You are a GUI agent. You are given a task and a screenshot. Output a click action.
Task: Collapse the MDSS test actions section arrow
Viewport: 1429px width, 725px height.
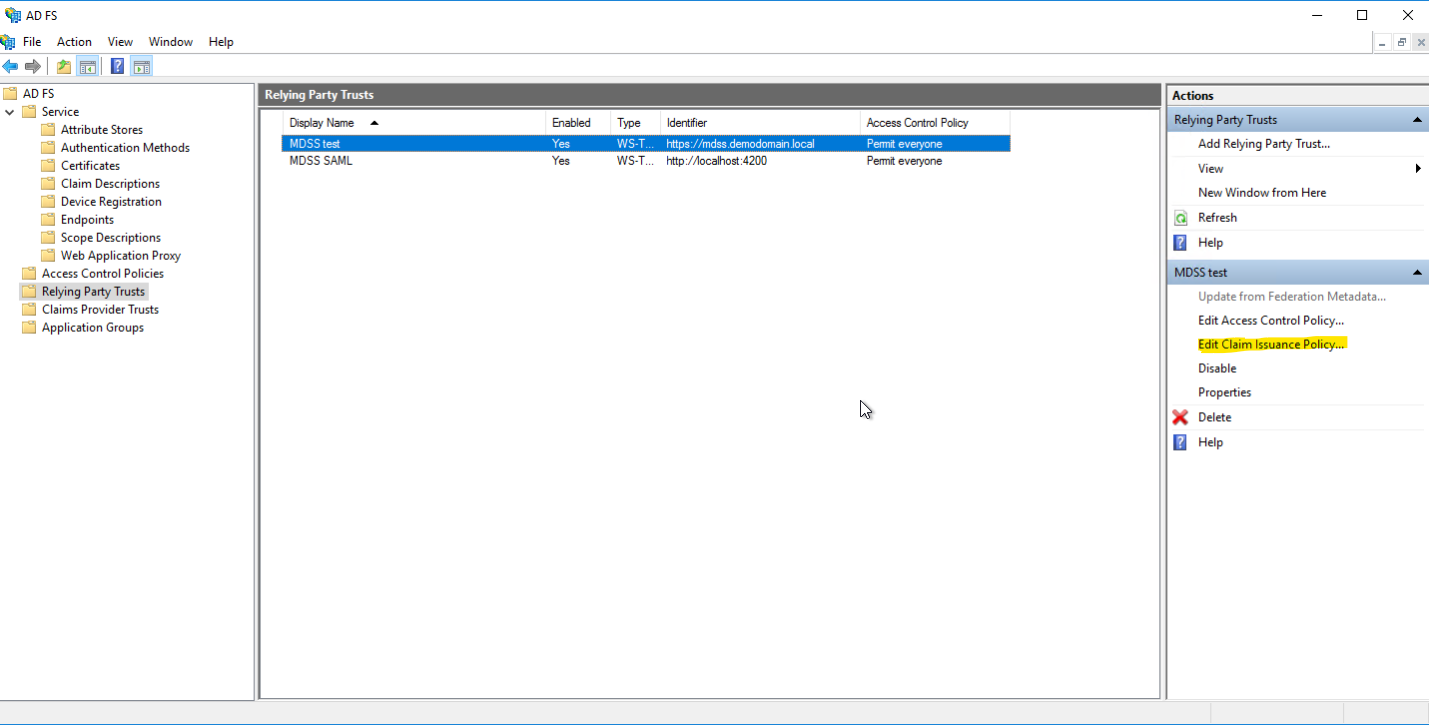click(1417, 273)
